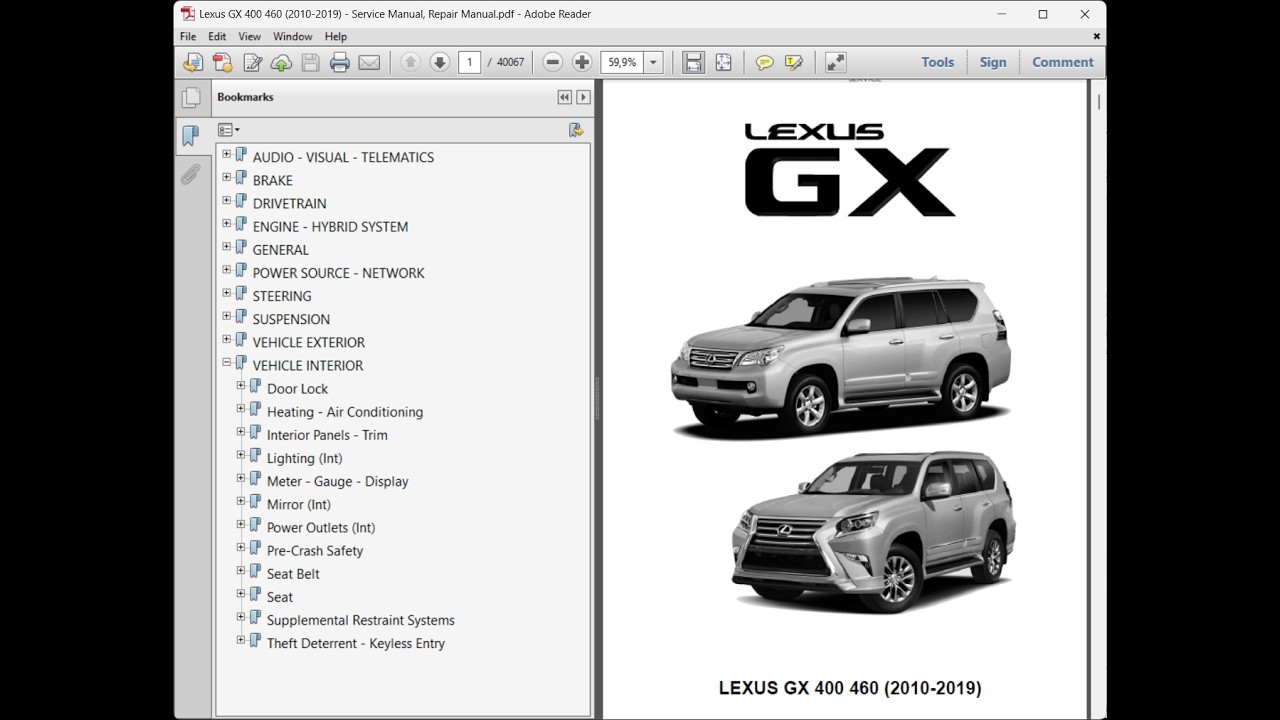Click the Bookmarks ribbon icon in the side strip

coord(190,136)
